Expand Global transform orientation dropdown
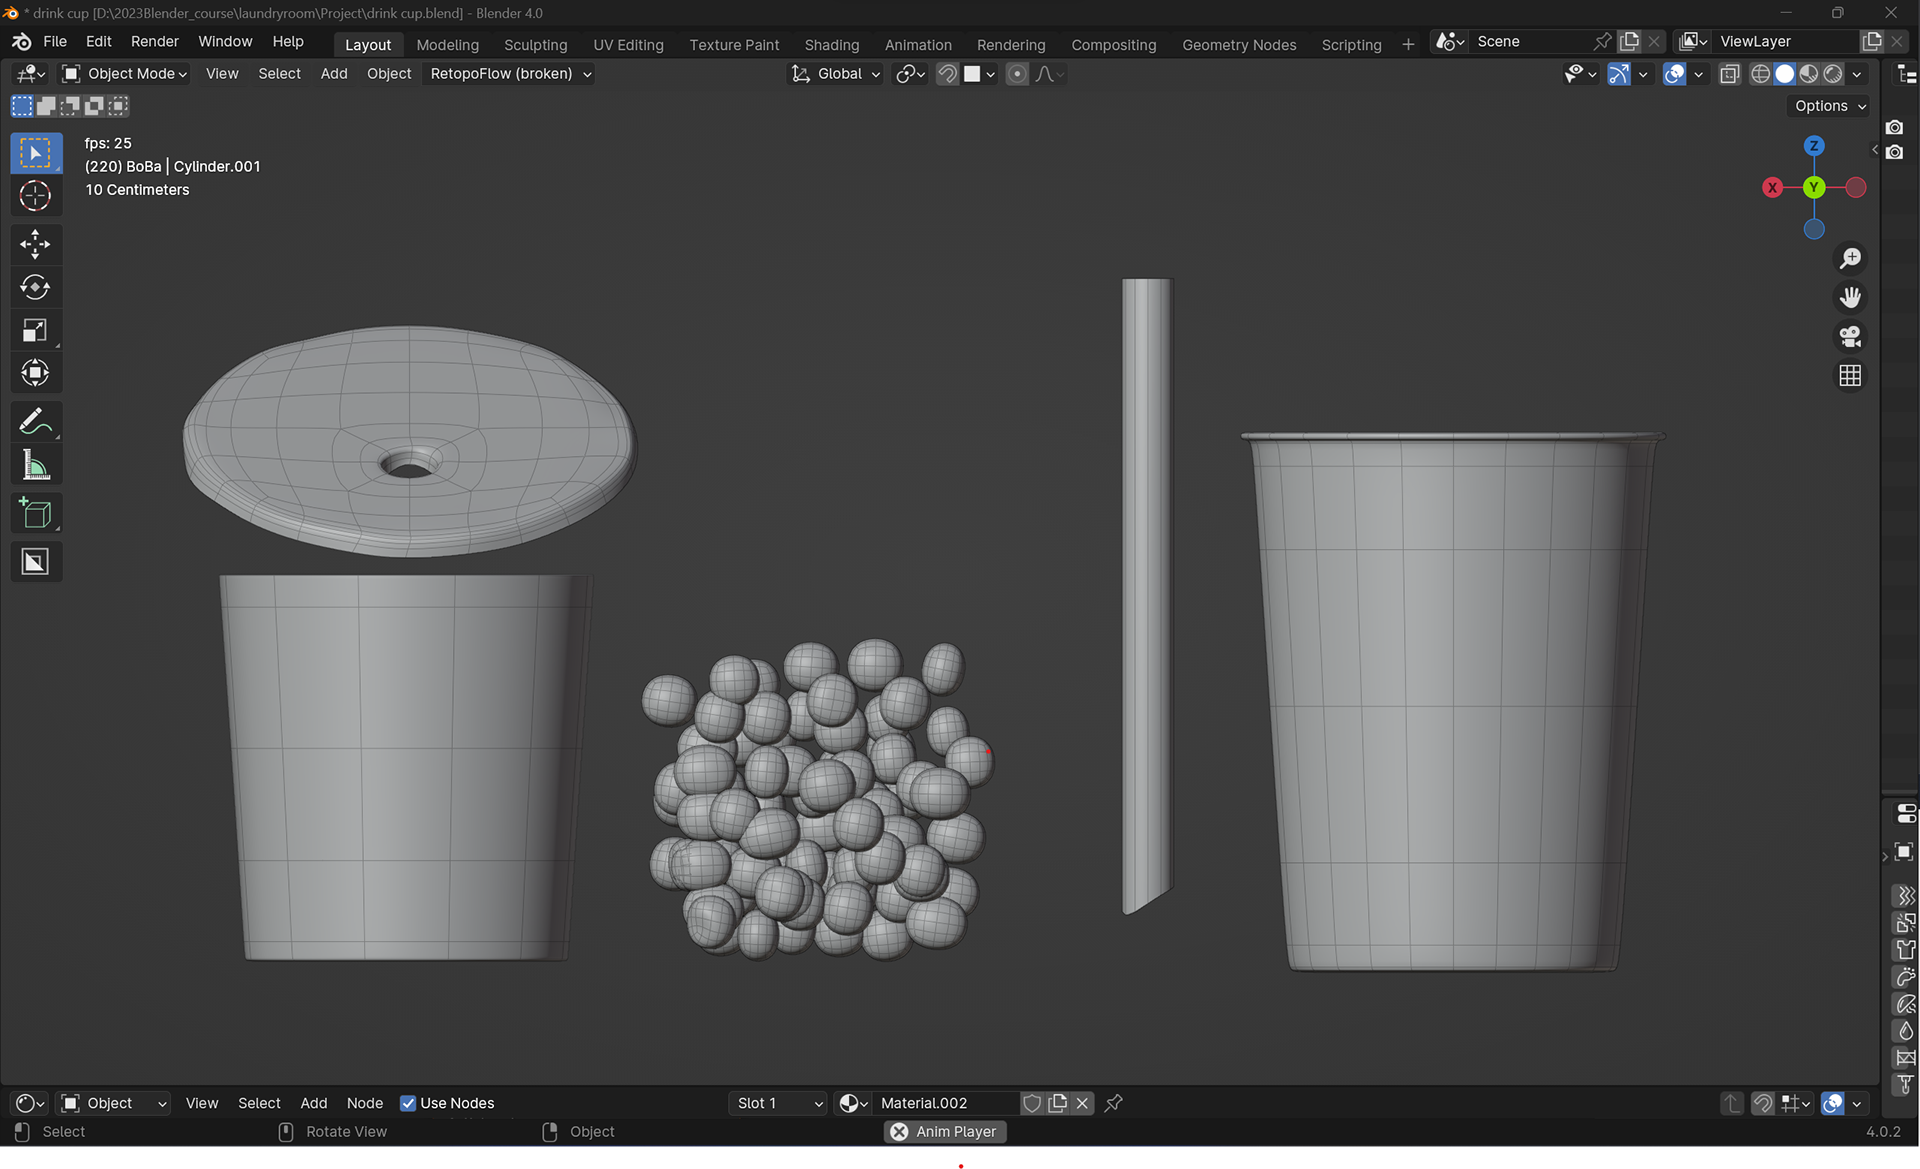 pyautogui.click(x=837, y=74)
